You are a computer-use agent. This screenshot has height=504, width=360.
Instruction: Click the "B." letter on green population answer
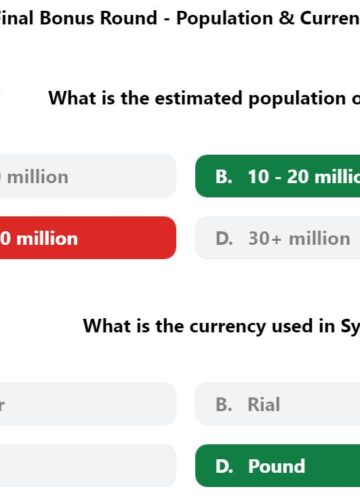click(224, 177)
